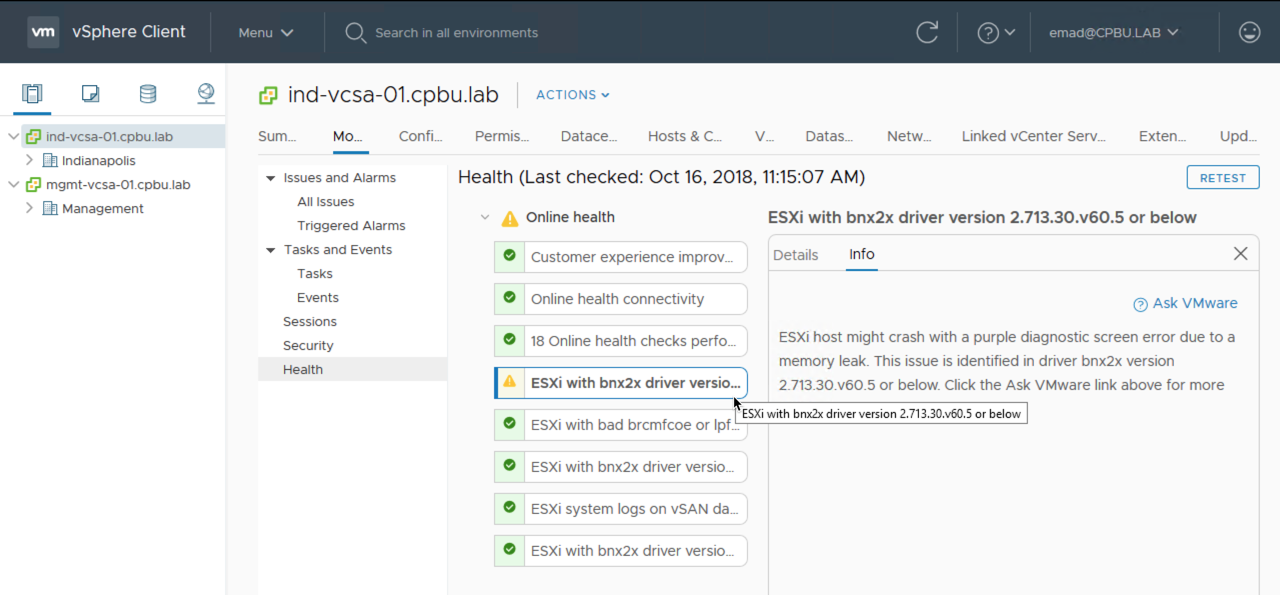Collapse the Issues and Alarms section
Image resolution: width=1280 pixels, height=595 pixels.
[x=270, y=178]
